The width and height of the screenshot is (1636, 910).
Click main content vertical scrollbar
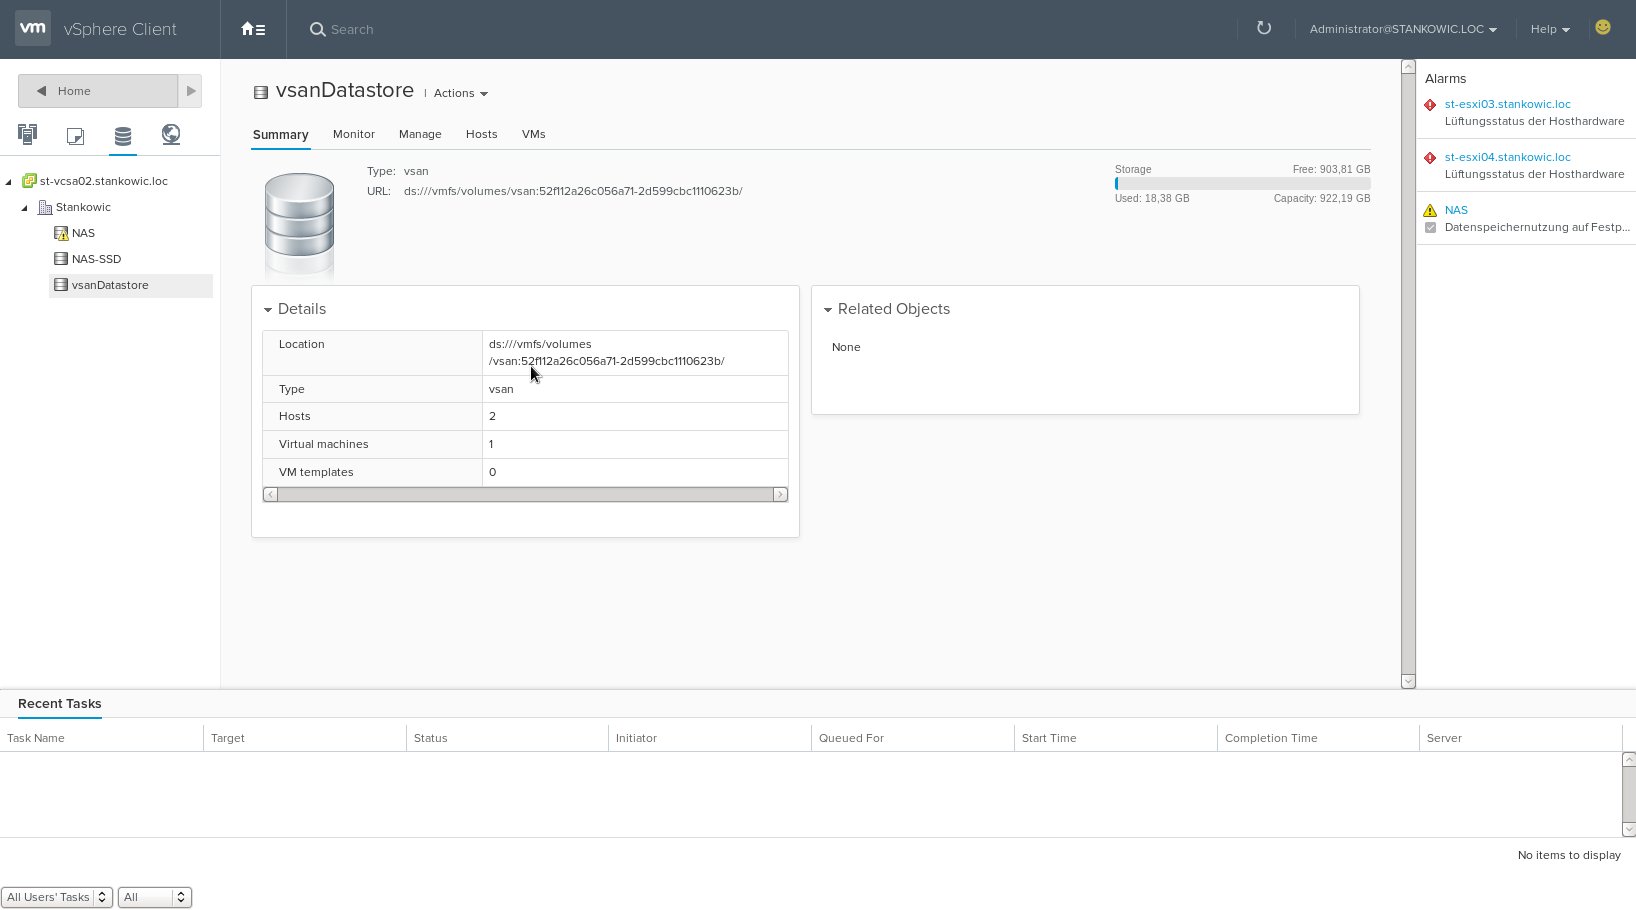[x=1408, y=375]
